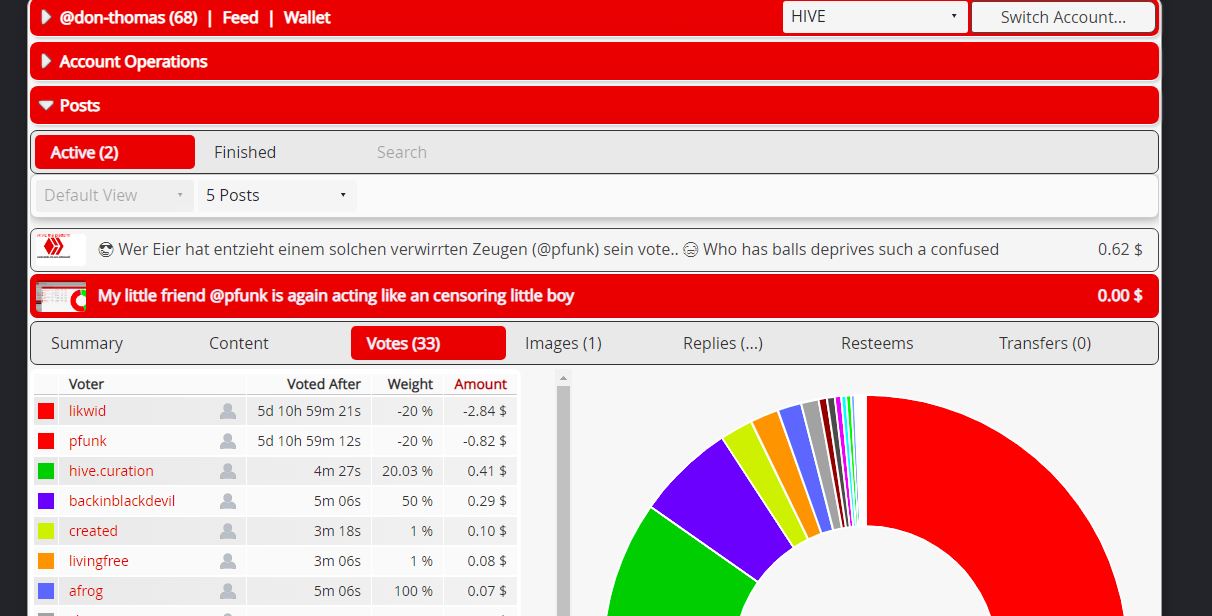Click the votes list scrollbar up arrow

(x=563, y=379)
